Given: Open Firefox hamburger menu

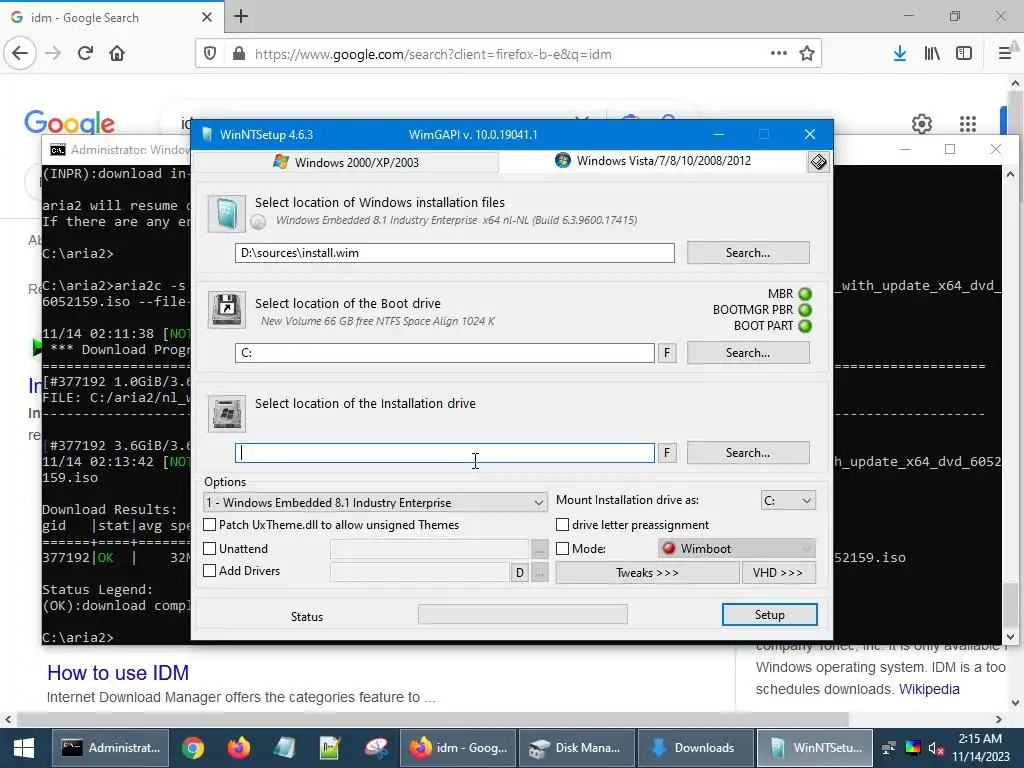Looking at the screenshot, I should point(1005,54).
